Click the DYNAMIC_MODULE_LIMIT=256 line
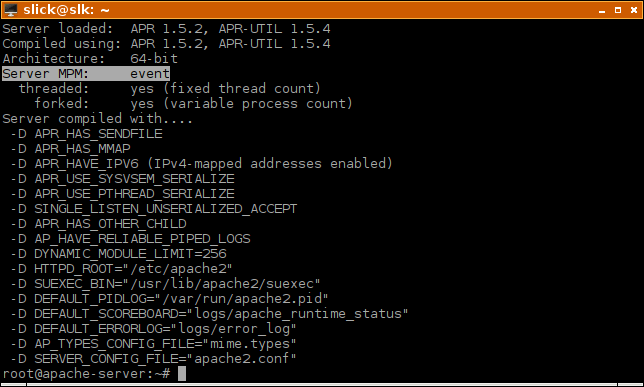The height and width of the screenshot is (387, 644). [119, 254]
